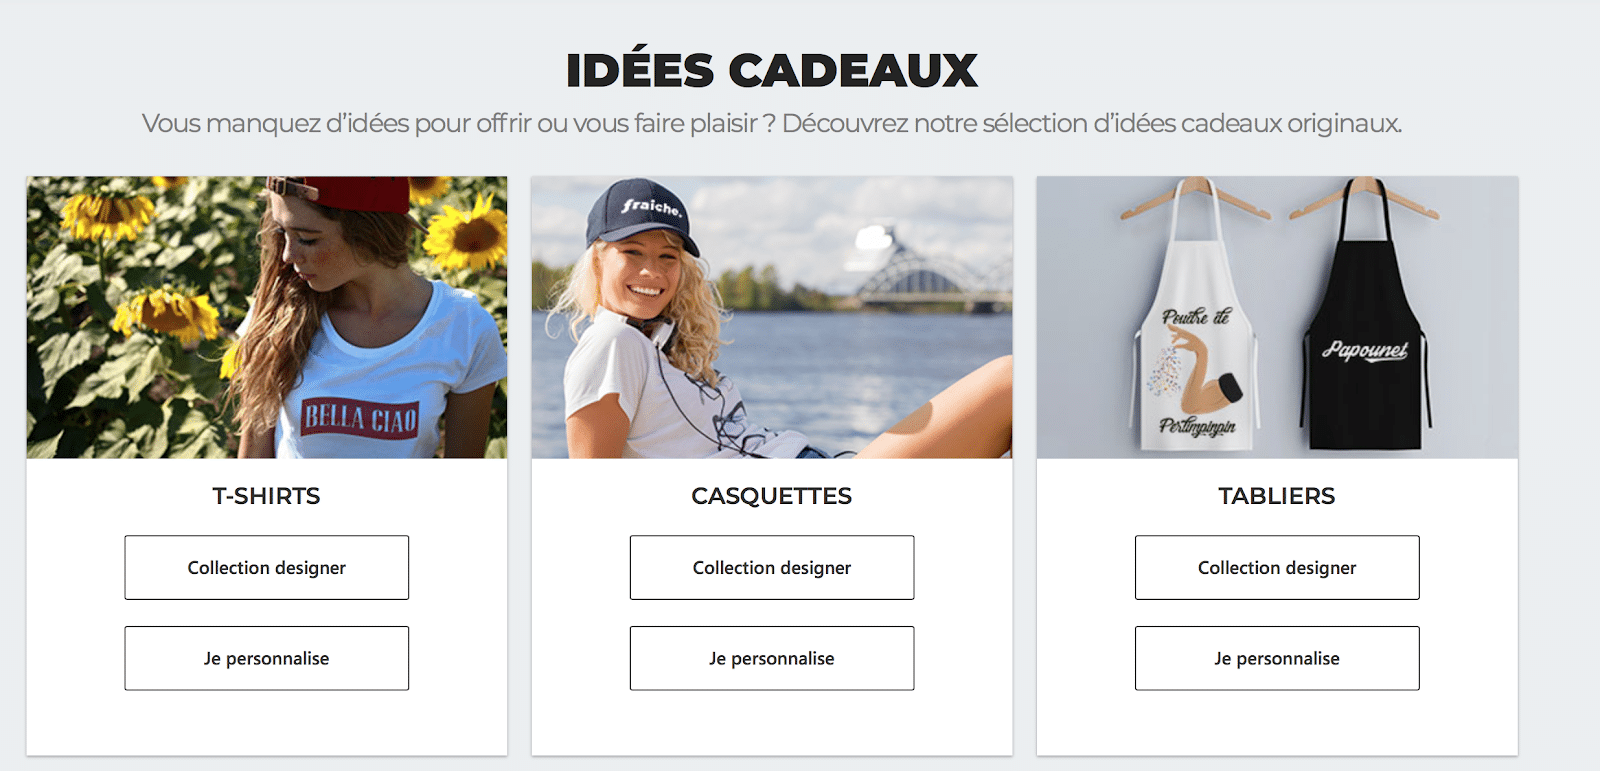Open Collection designer for T-shirts
The width and height of the screenshot is (1600, 771).
pyautogui.click(x=266, y=568)
